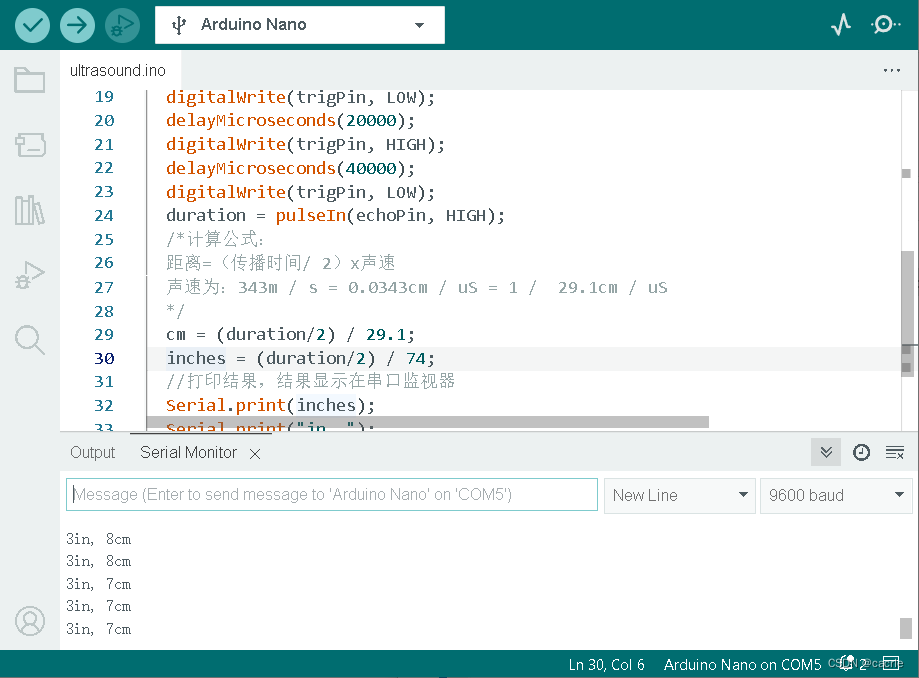The image size is (919, 678).
Task: Click the 'cm = (duration/2) / 29.1;' line
Action: 290,335
